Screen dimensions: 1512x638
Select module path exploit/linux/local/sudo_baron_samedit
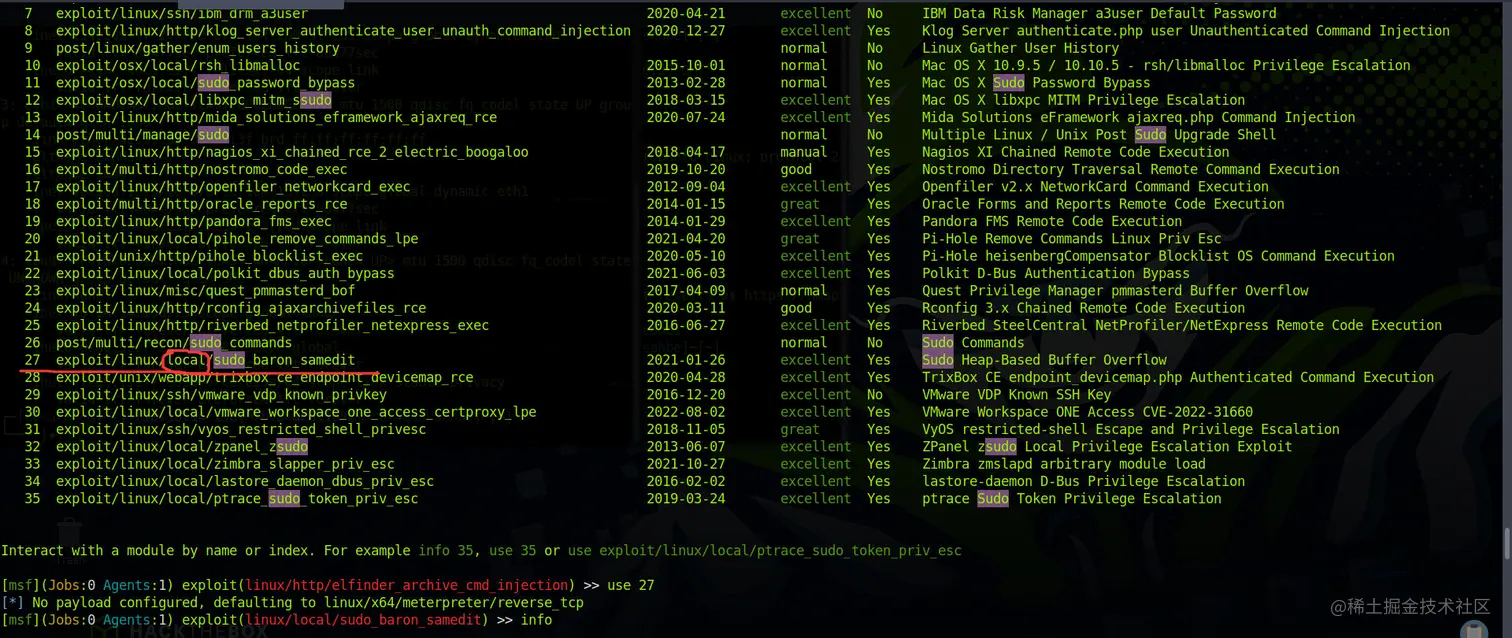(x=205, y=360)
